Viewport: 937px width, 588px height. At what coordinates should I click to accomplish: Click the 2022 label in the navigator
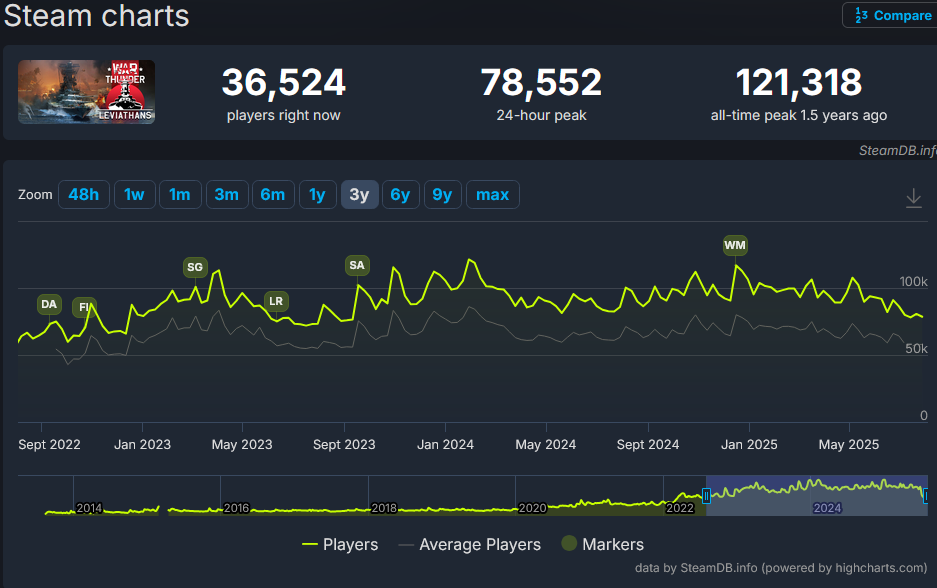point(679,508)
